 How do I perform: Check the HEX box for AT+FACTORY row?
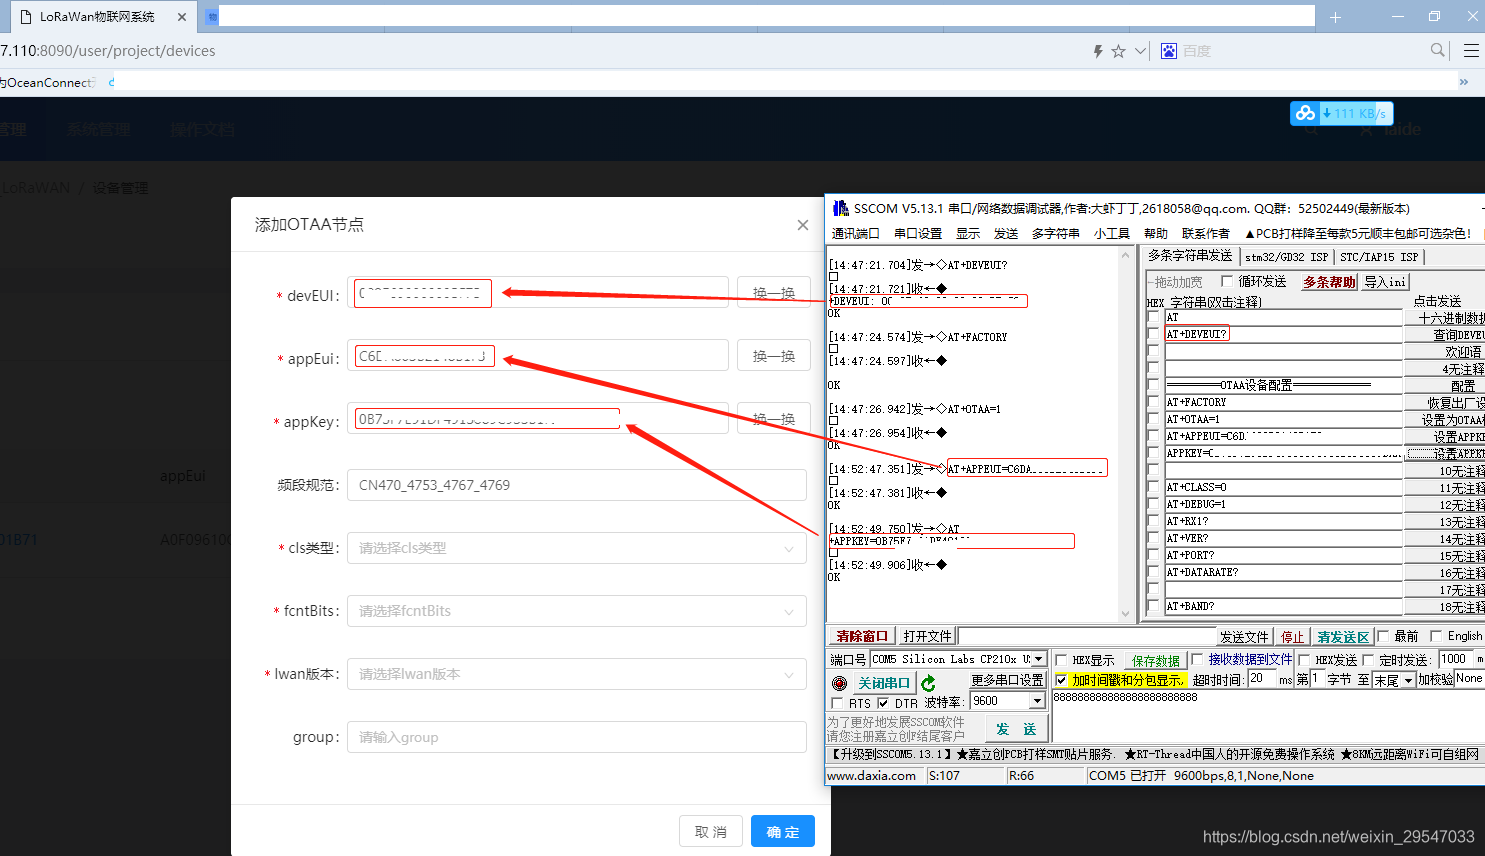click(x=1153, y=402)
